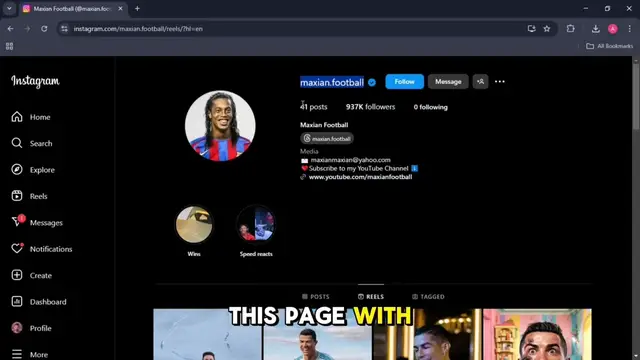
Task: Open Reels from the sidebar
Action: point(29,196)
